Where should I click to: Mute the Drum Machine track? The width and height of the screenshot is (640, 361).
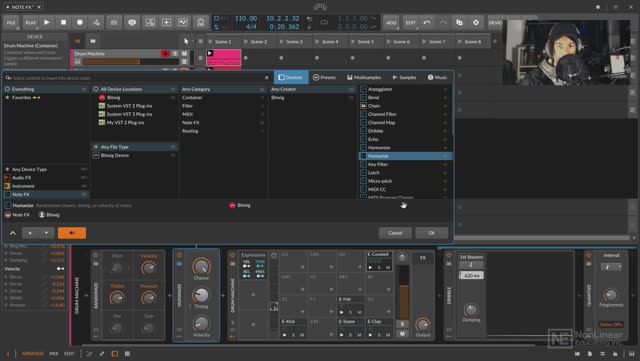click(184, 53)
